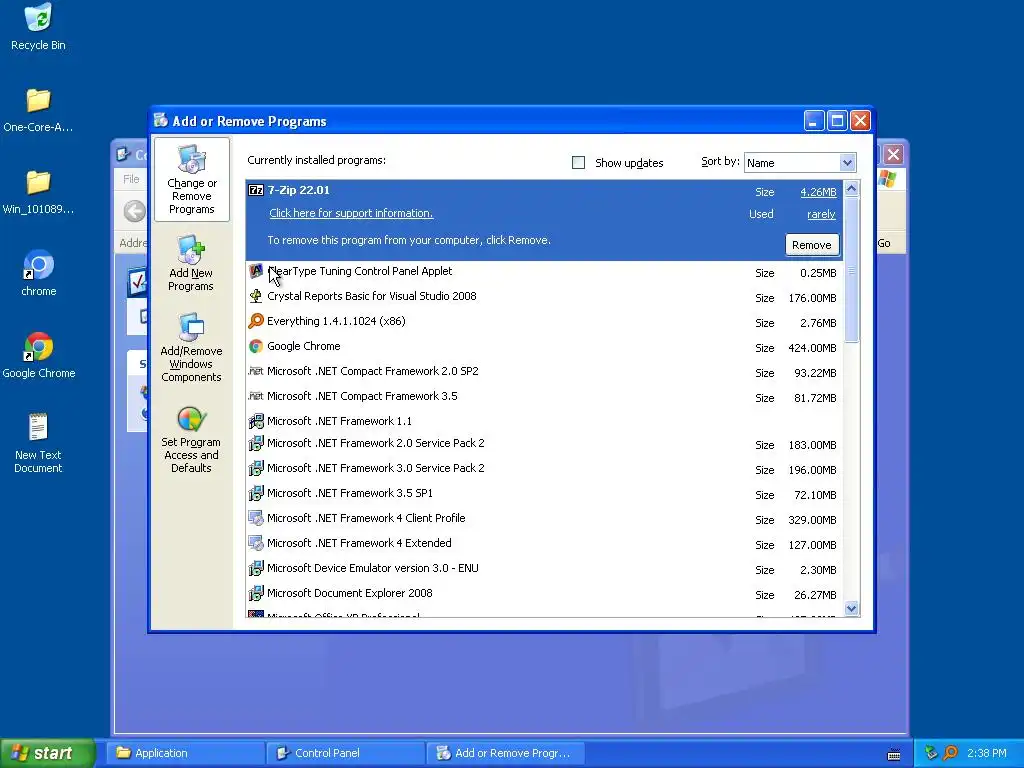Enable the Show updates checkbox
This screenshot has width=1024, height=768.
pos(579,163)
